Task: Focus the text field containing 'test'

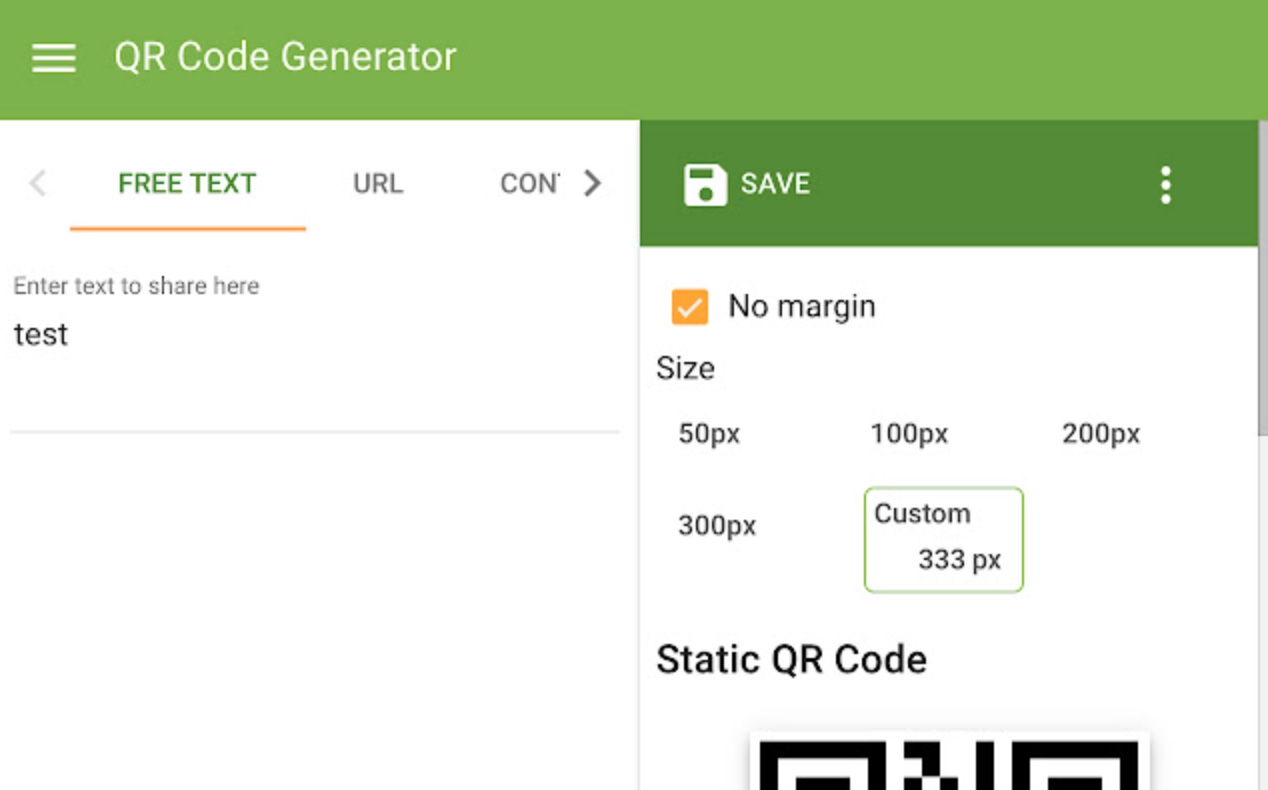Action: (300, 335)
